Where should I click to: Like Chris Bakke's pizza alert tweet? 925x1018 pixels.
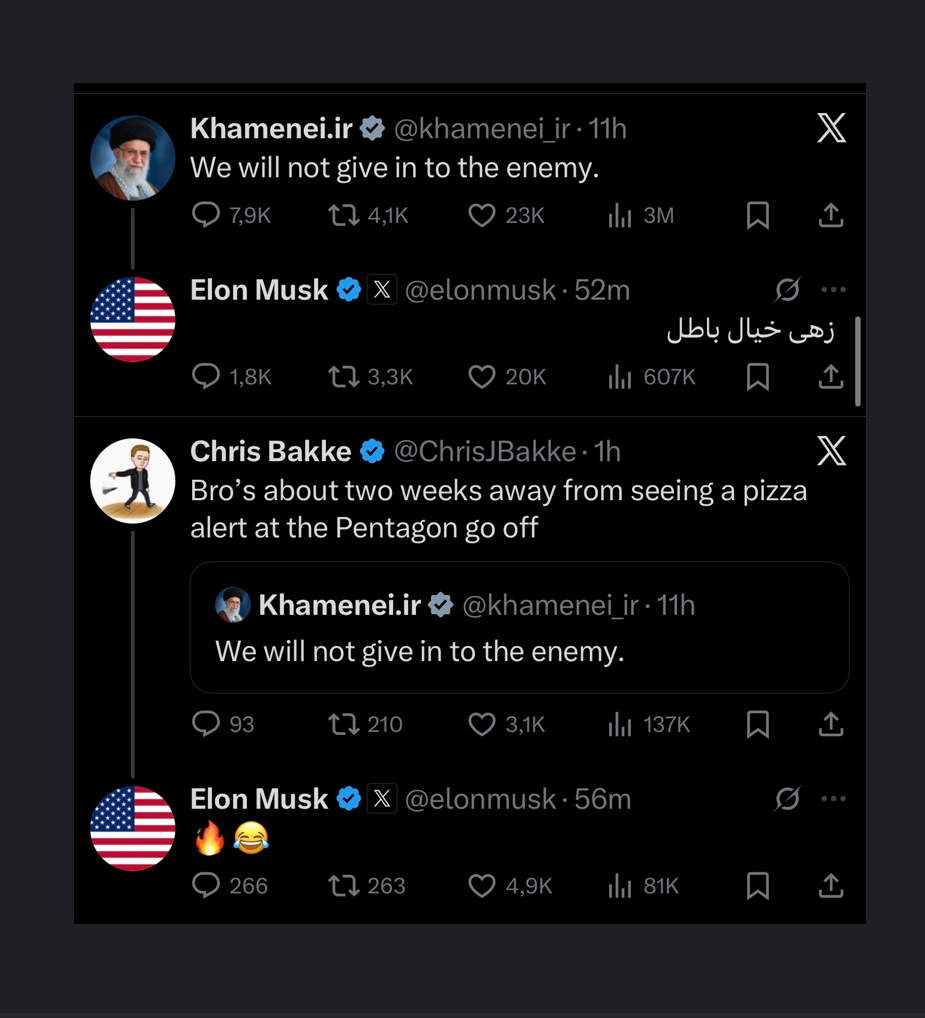click(482, 724)
